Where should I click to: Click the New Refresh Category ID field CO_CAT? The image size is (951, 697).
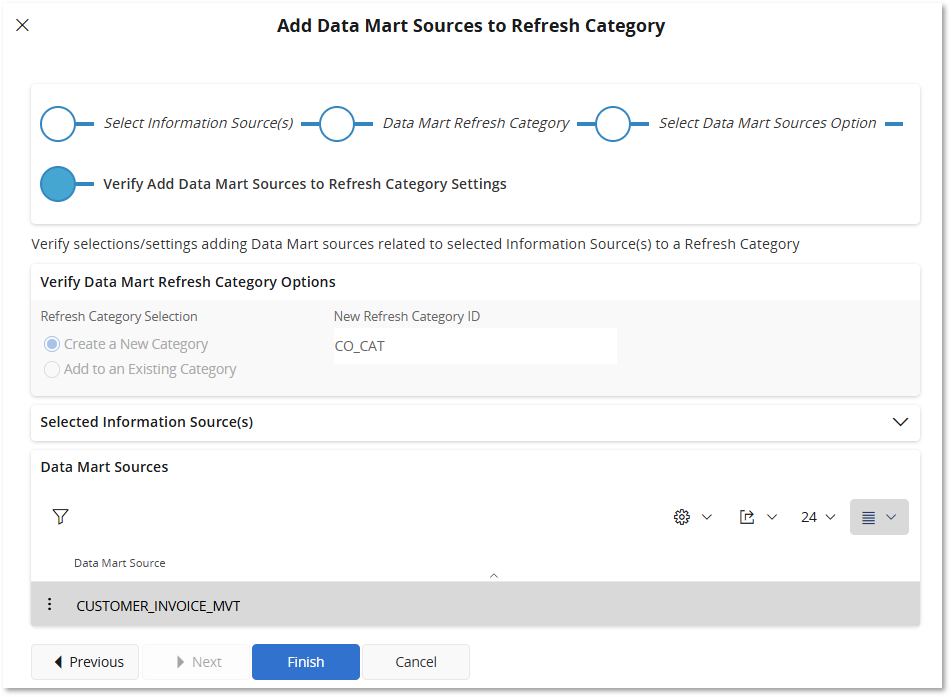point(475,346)
